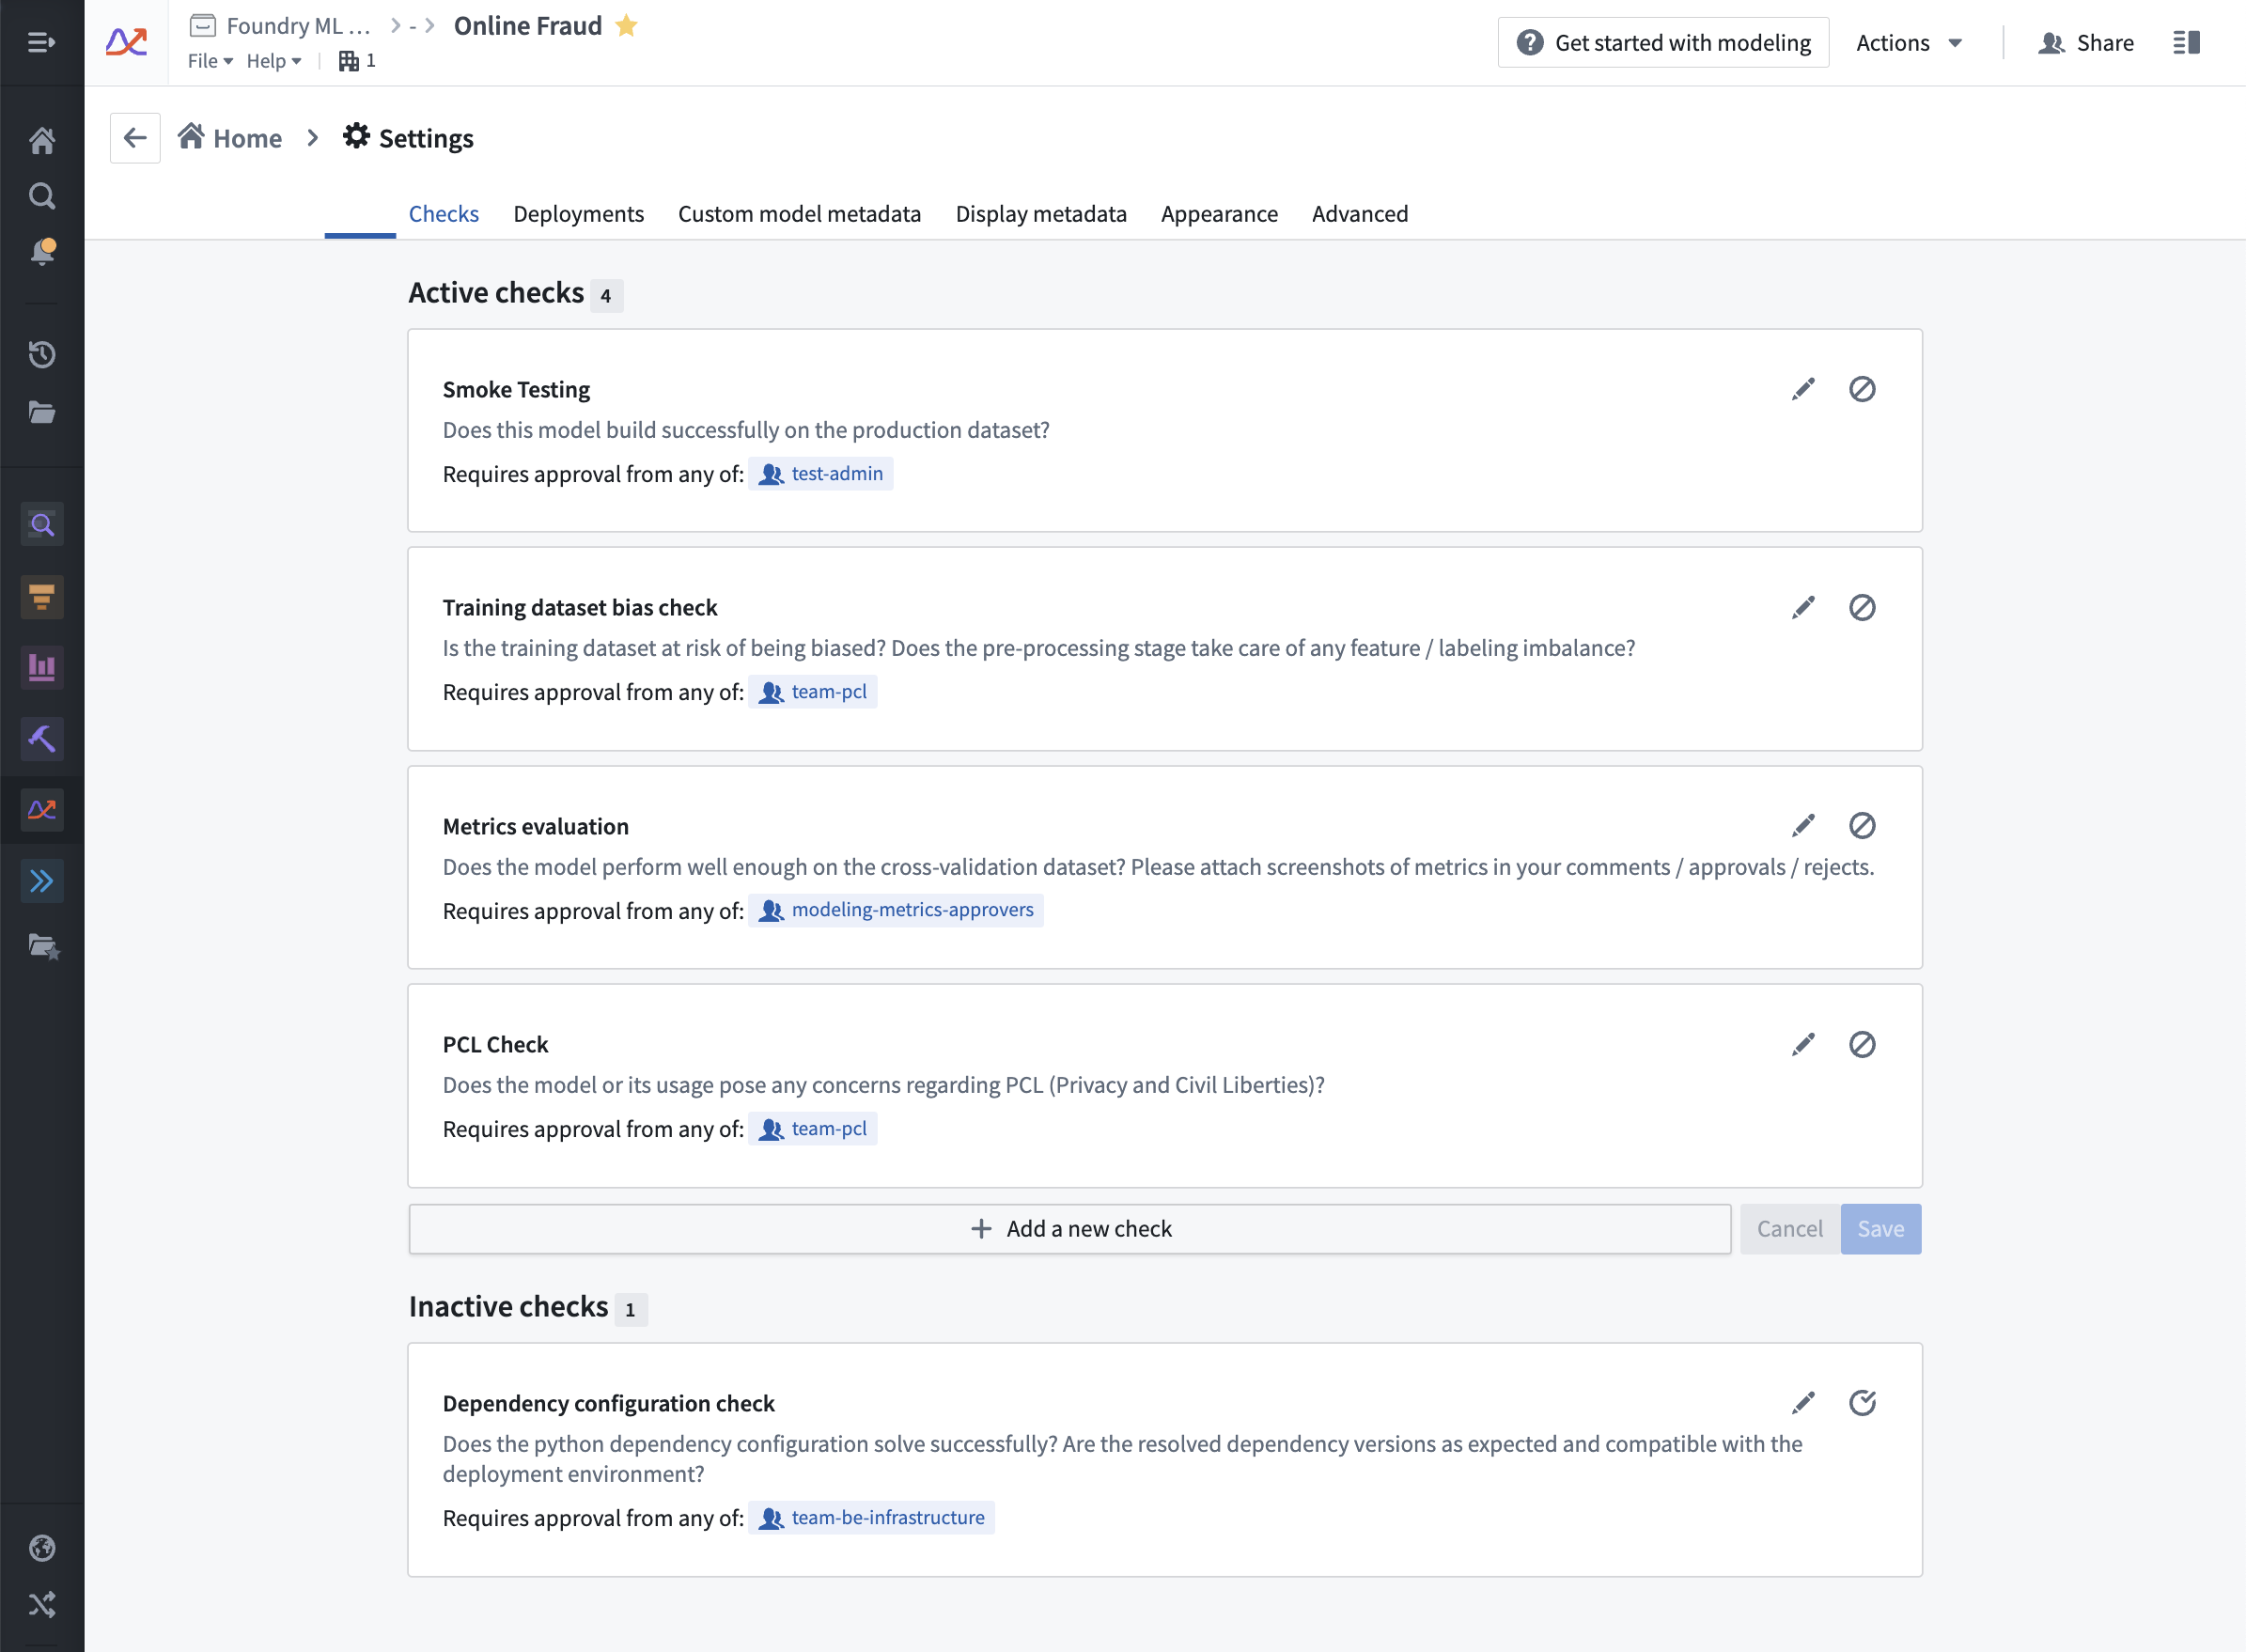Switch to Custom model metadata tab
Image resolution: width=2246 pixels, height=1652 pixels.
tap(799, 214)
